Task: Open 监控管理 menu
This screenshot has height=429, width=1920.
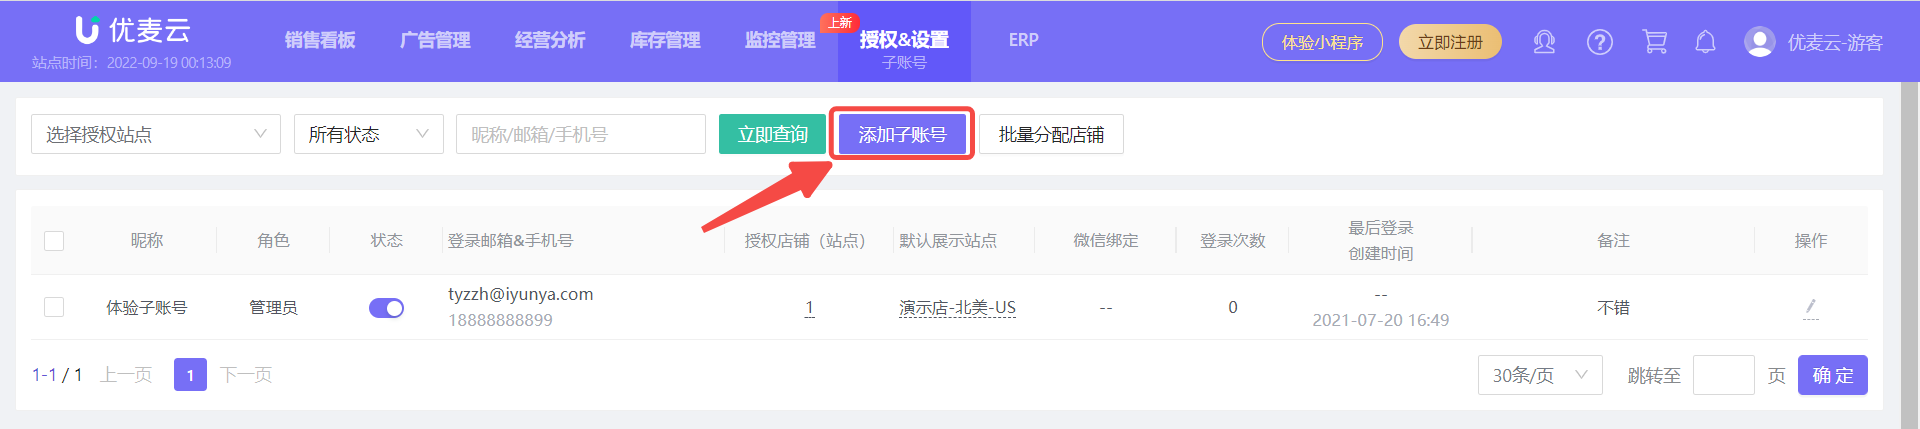Action: coord(780,40)
